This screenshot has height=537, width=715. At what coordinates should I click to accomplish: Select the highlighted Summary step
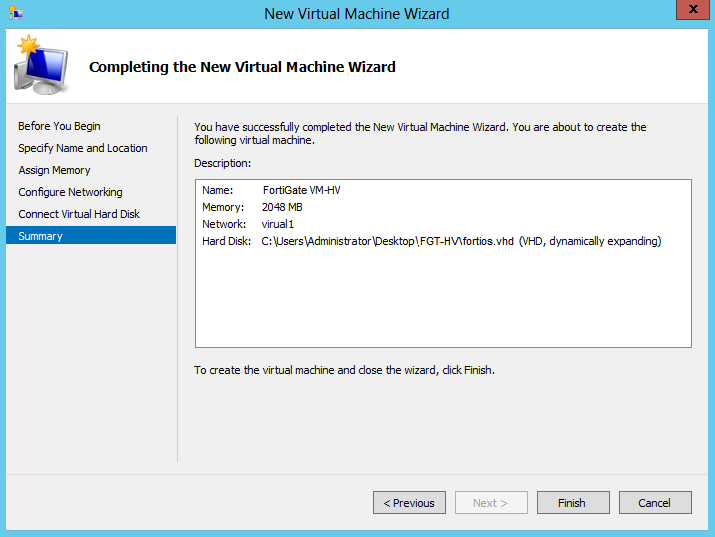click(x=91, y=236)
